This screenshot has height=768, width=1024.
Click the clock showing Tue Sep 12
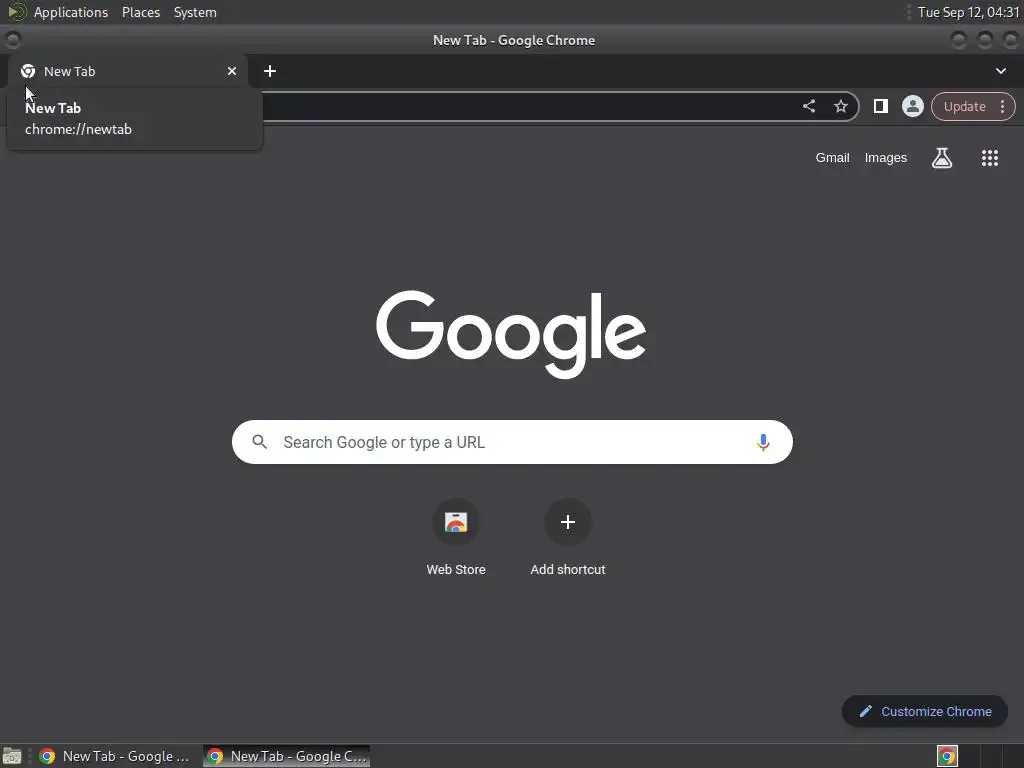tap(968, 12)
